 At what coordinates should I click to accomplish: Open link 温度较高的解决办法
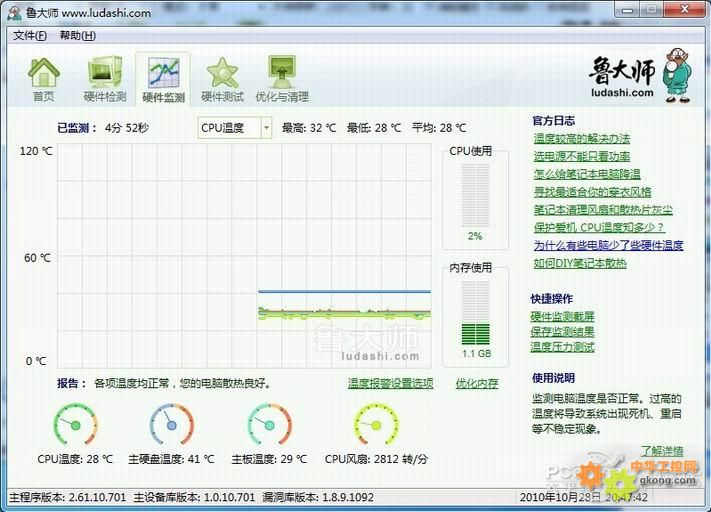point(582,138)
